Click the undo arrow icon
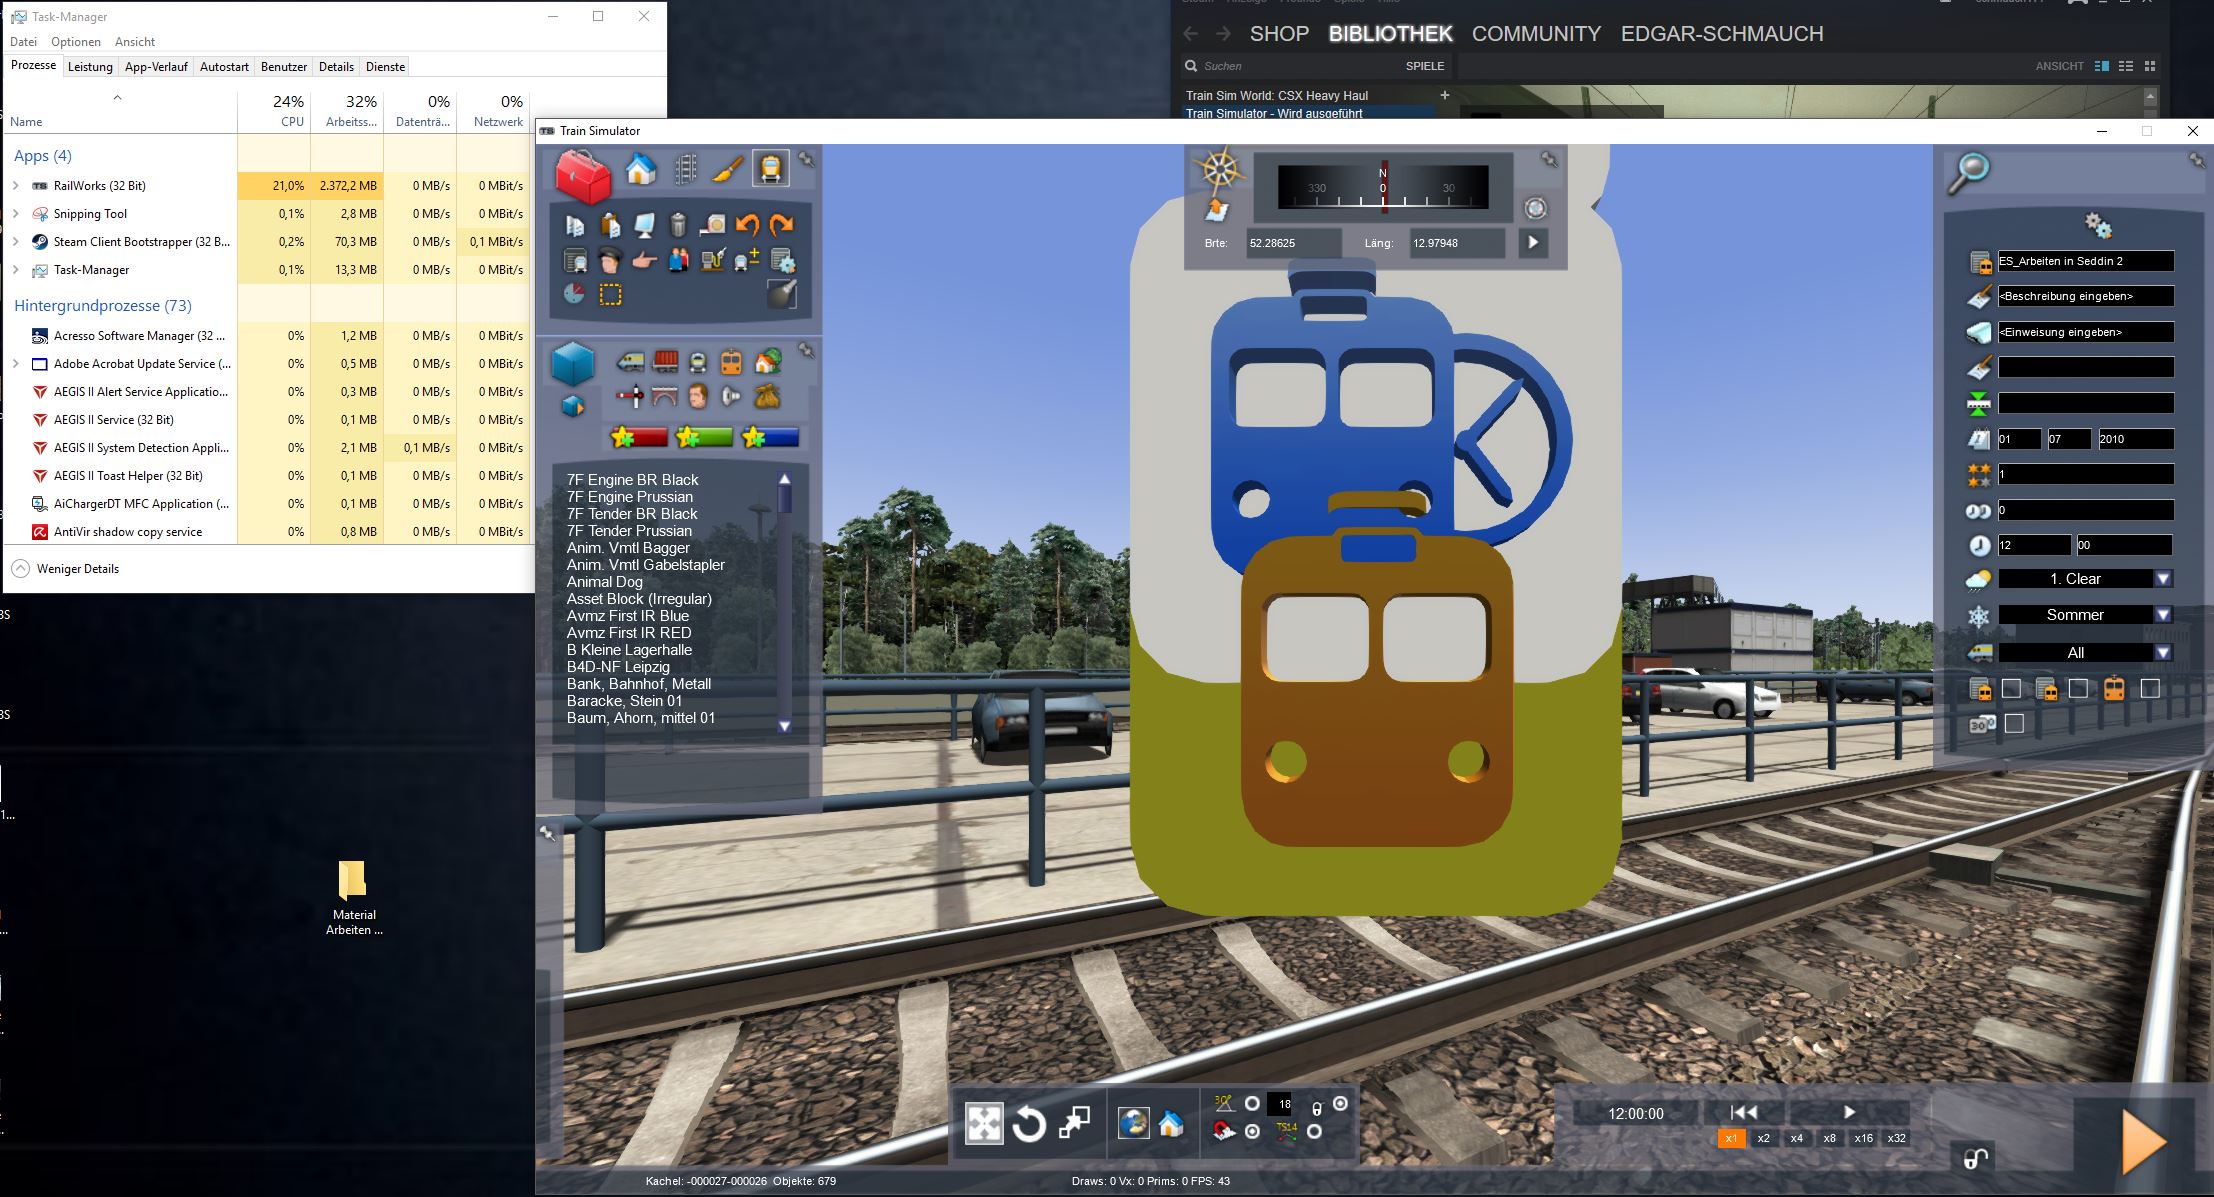 (x=747, y=225)
